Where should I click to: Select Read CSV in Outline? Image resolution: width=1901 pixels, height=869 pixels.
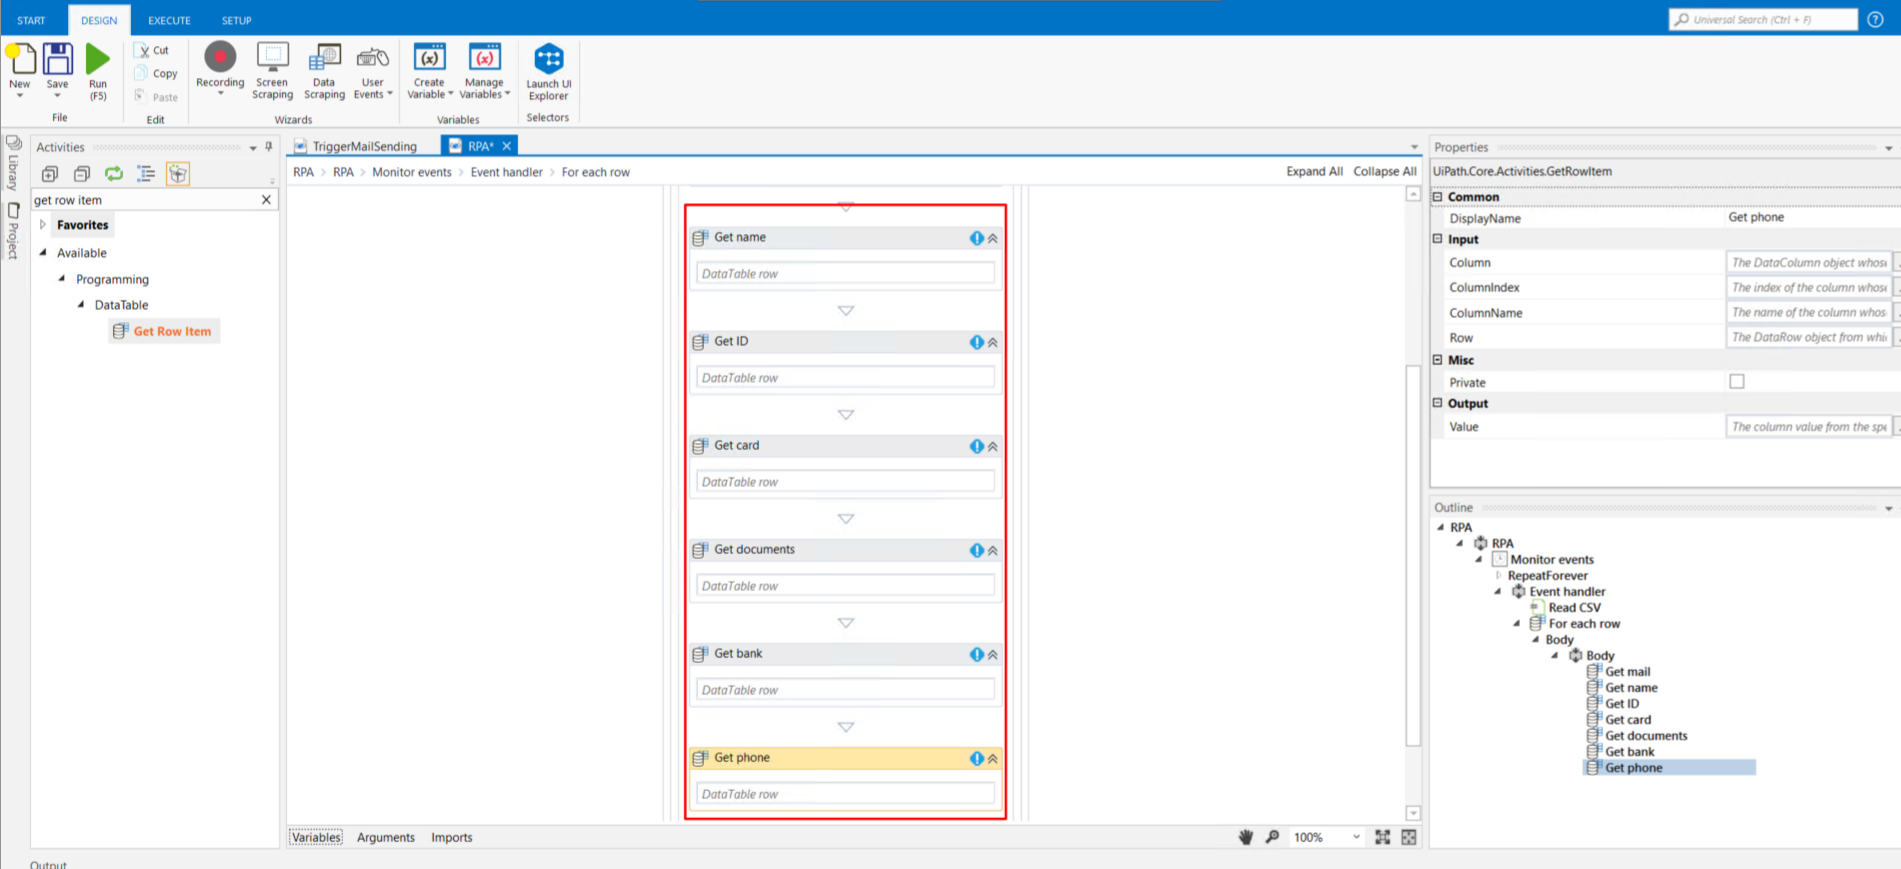[x=1574, y=608]
